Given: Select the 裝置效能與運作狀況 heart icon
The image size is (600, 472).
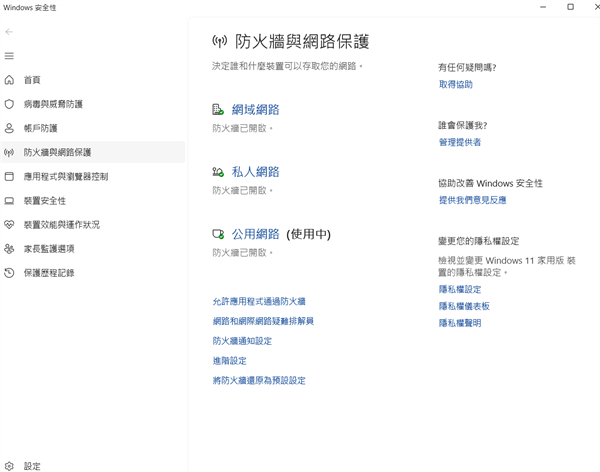Looking at the screenshot, I should pos(10,225).
